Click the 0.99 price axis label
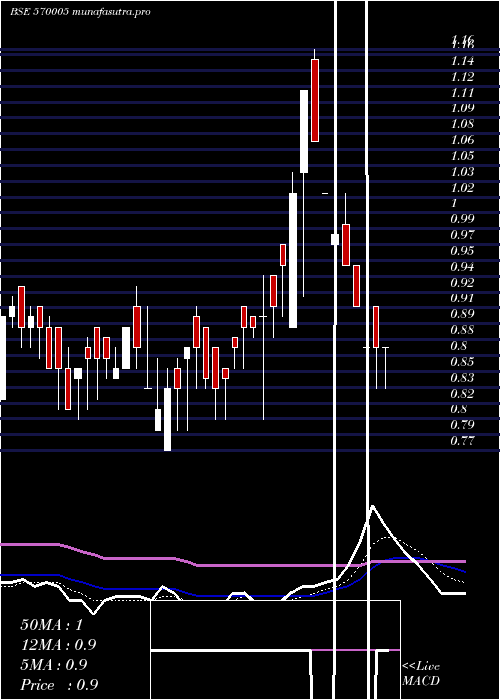Viewport: 500px width, 700px height. 462,219
